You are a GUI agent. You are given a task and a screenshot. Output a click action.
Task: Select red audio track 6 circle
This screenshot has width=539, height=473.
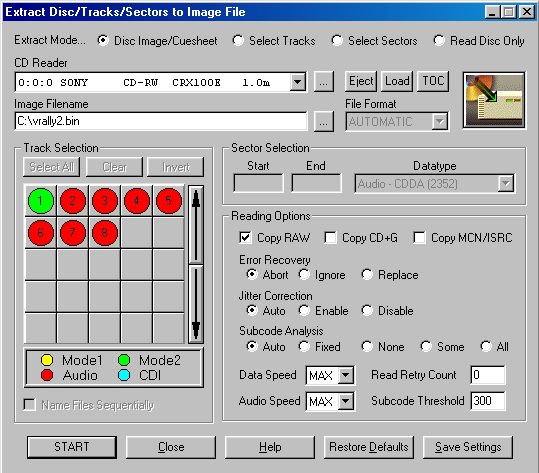coord(41,233)
